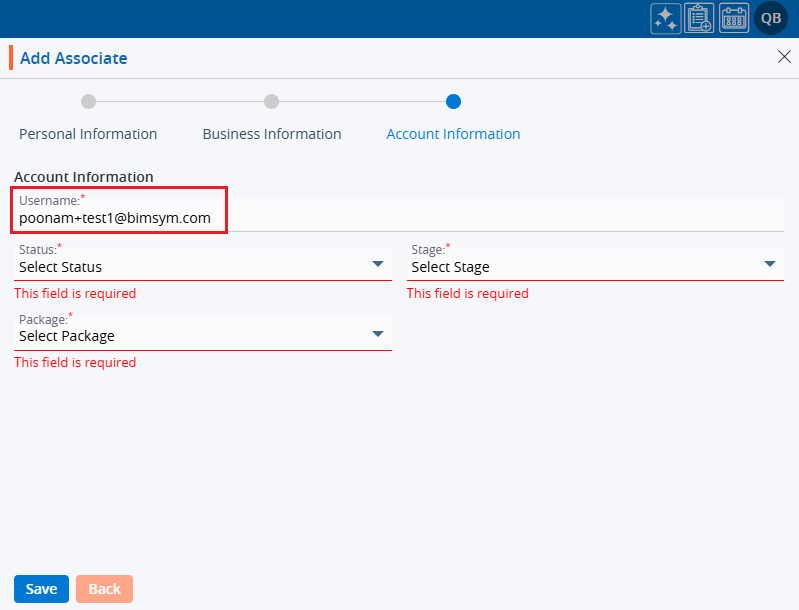Open the QB user profile avatar

pos(771,19)
